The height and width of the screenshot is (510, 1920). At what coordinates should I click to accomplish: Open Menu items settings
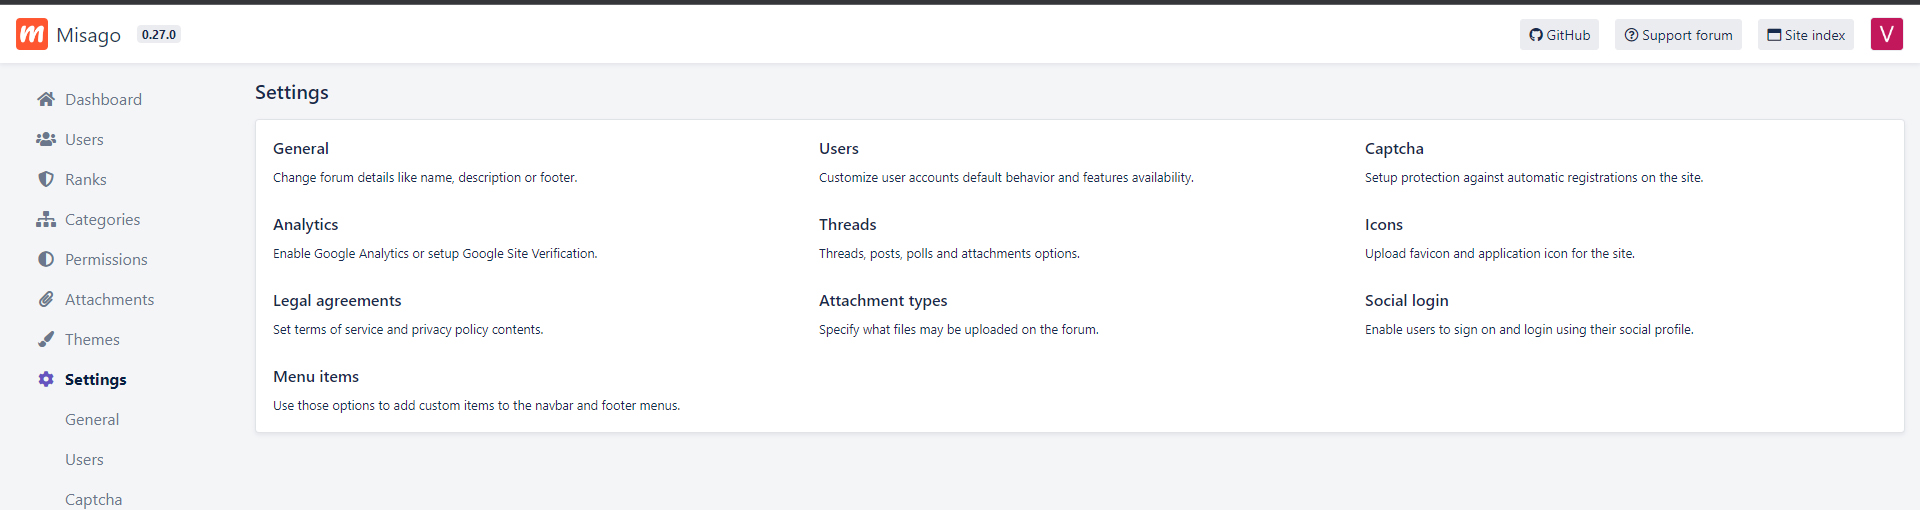click(316, 376)
